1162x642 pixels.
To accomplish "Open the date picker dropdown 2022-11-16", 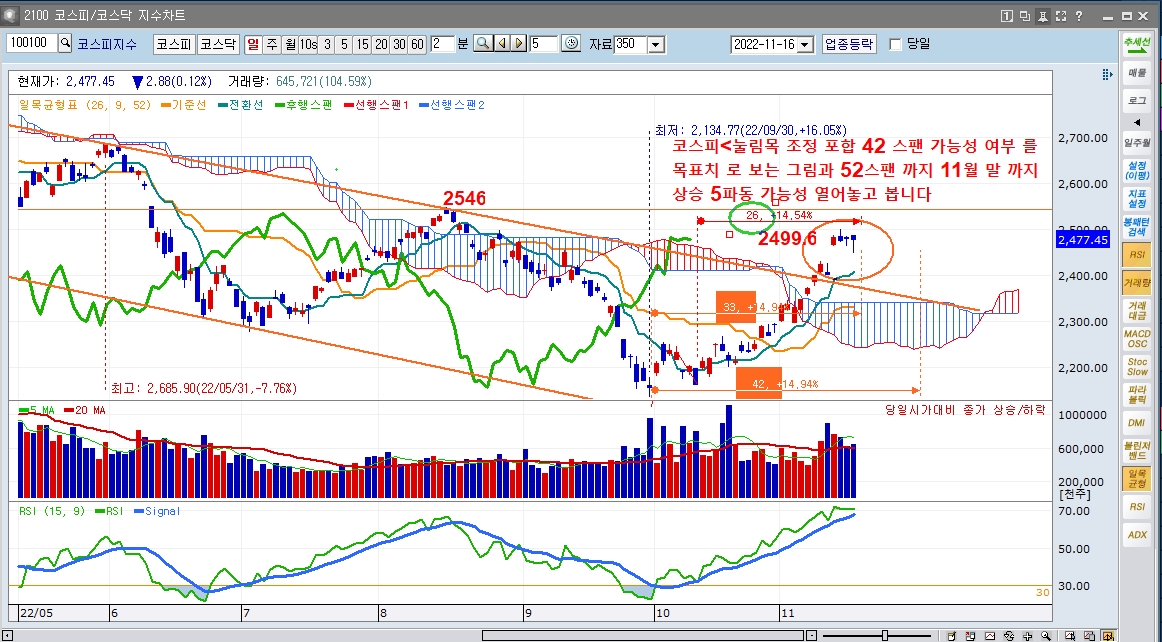I will click(806, 44).
